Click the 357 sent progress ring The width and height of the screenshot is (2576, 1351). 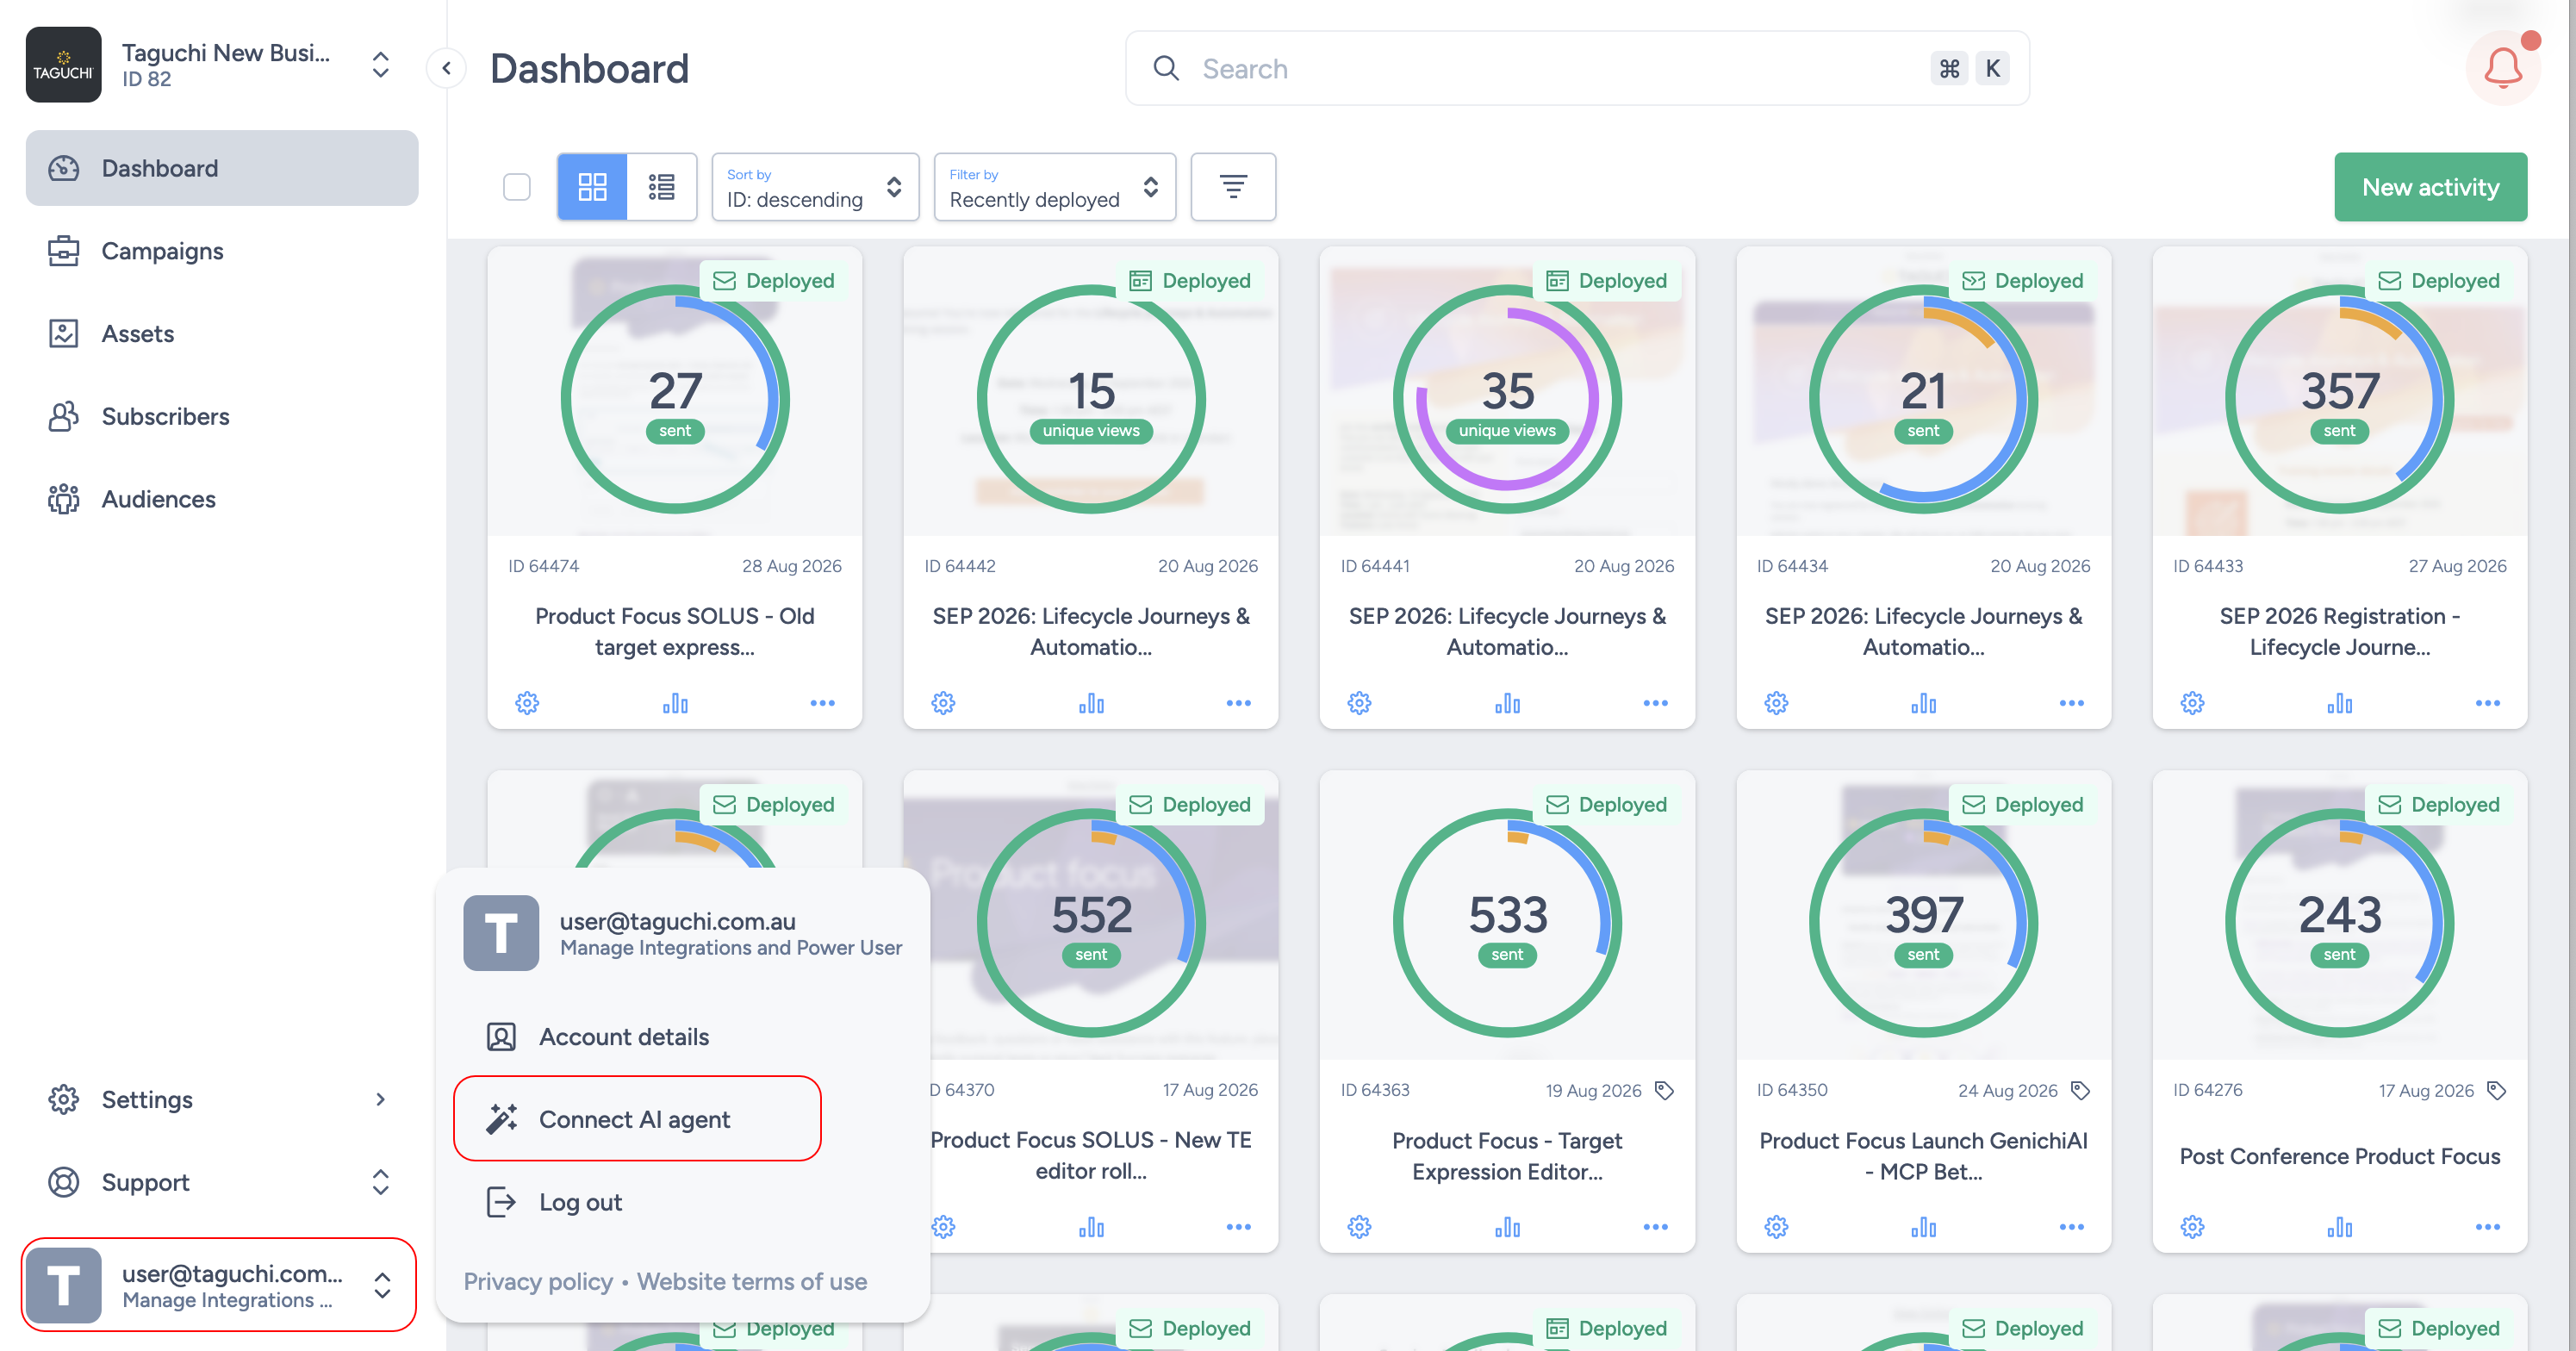pos(2339,399)
